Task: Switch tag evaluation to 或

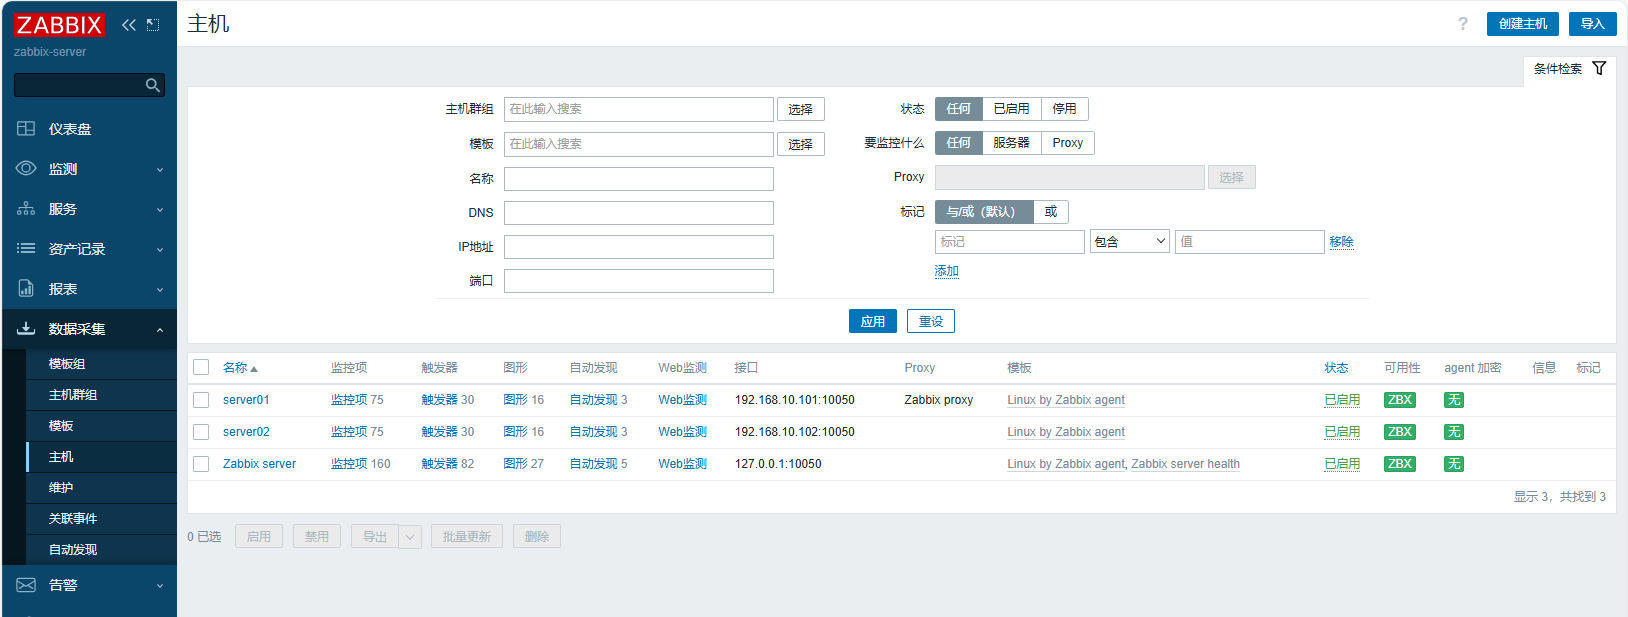Action: pyautogui.click(x=1051, y=212)
